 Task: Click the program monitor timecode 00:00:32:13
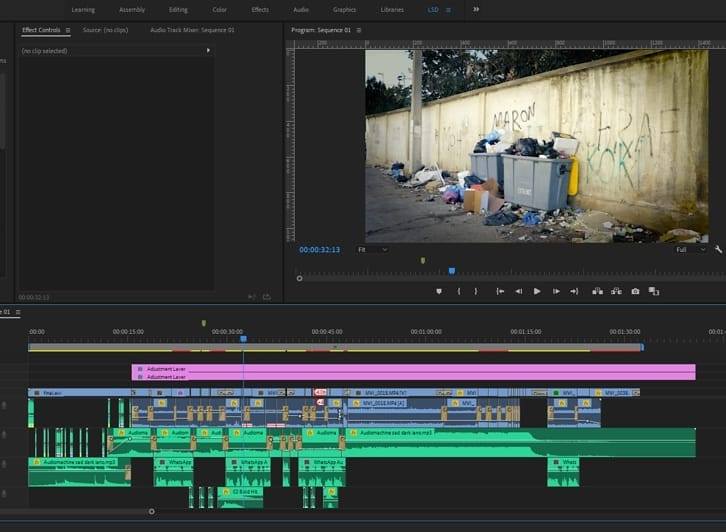click(x=319, y=250)
